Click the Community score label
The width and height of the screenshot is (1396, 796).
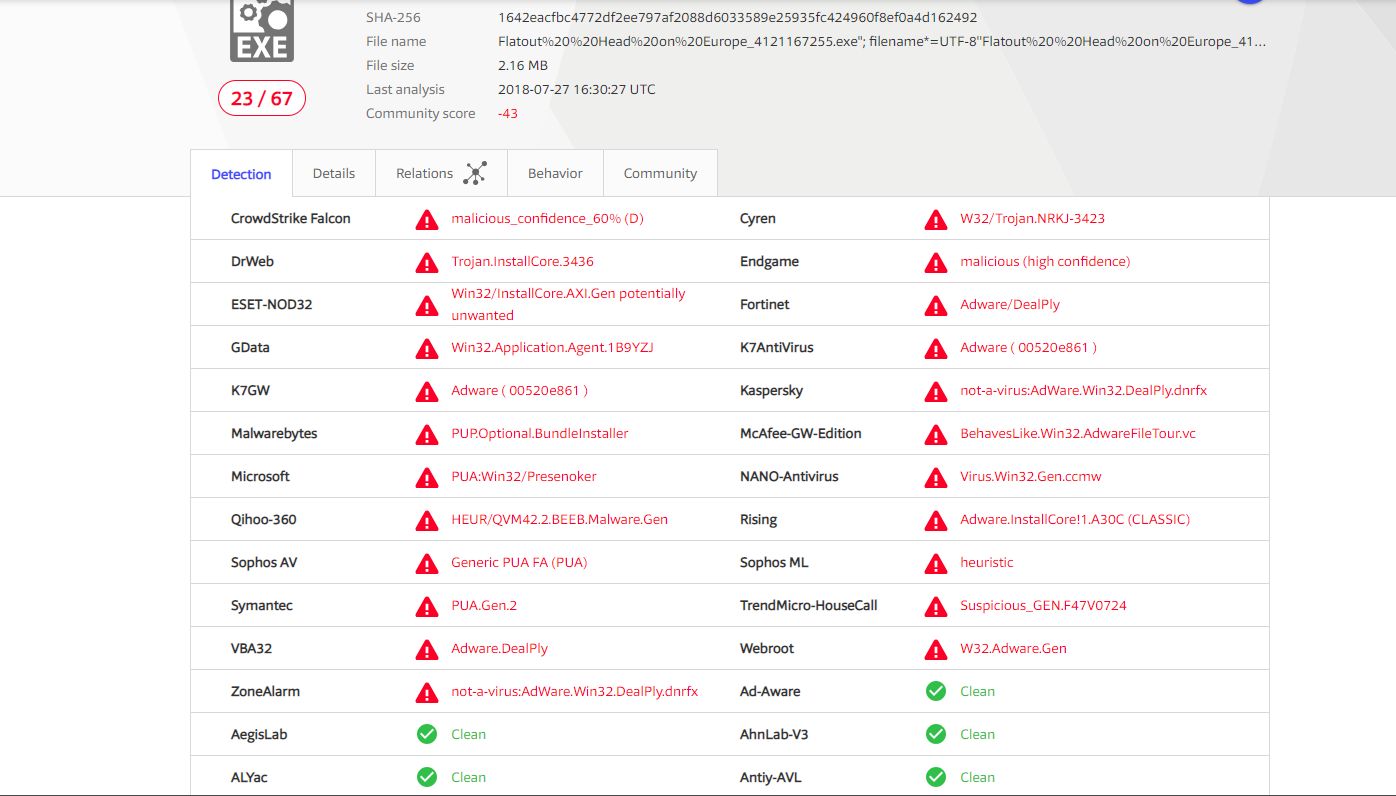[x=421, y=113]
